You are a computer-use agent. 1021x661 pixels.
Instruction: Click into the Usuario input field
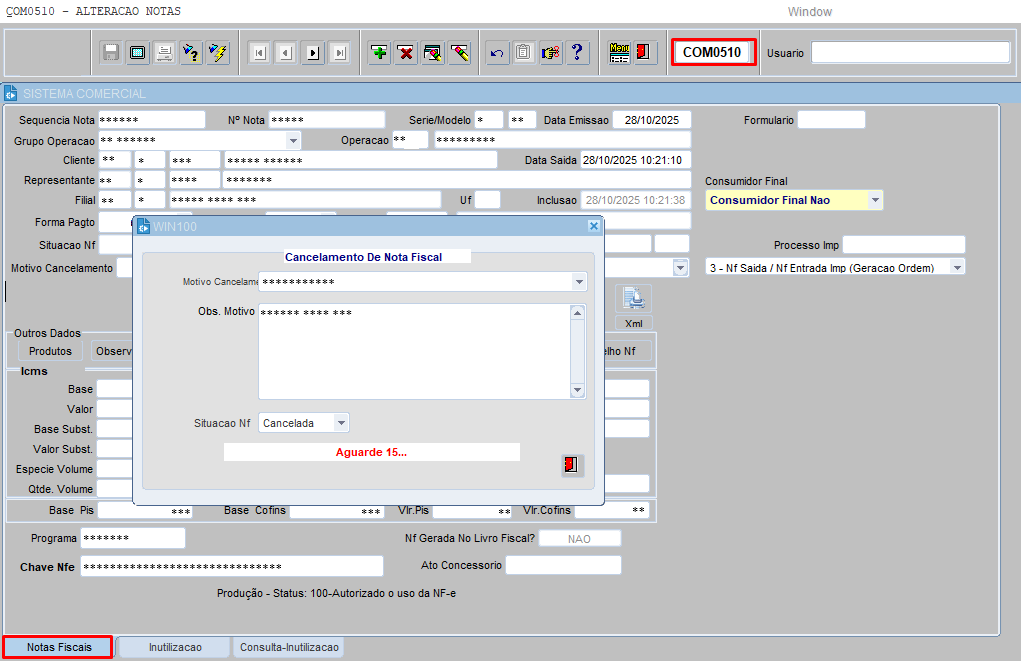910,53
